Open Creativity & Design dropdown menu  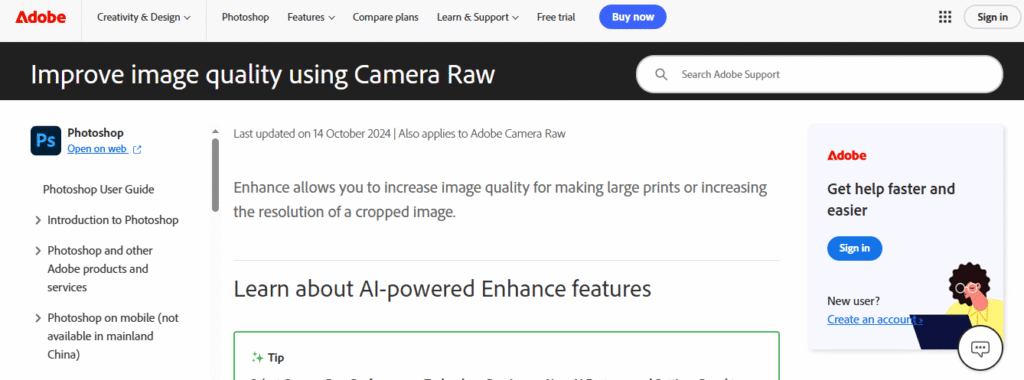tap(144, 18)
